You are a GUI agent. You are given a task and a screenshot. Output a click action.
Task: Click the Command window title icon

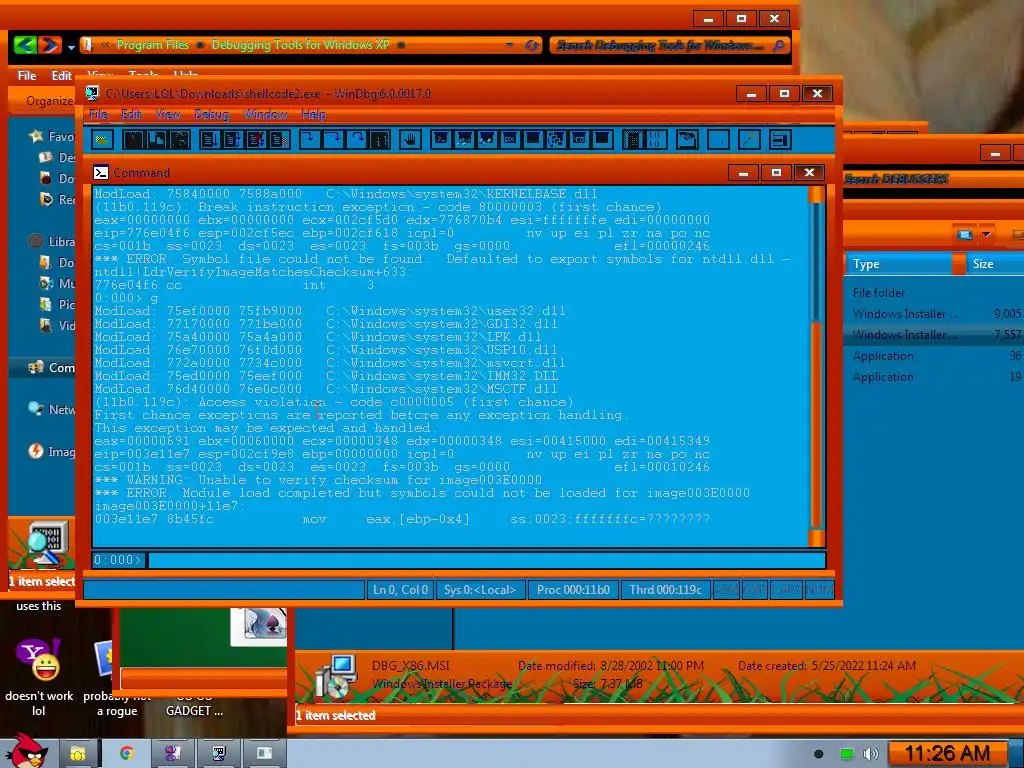pyautogui.click(x=101, y=172)
